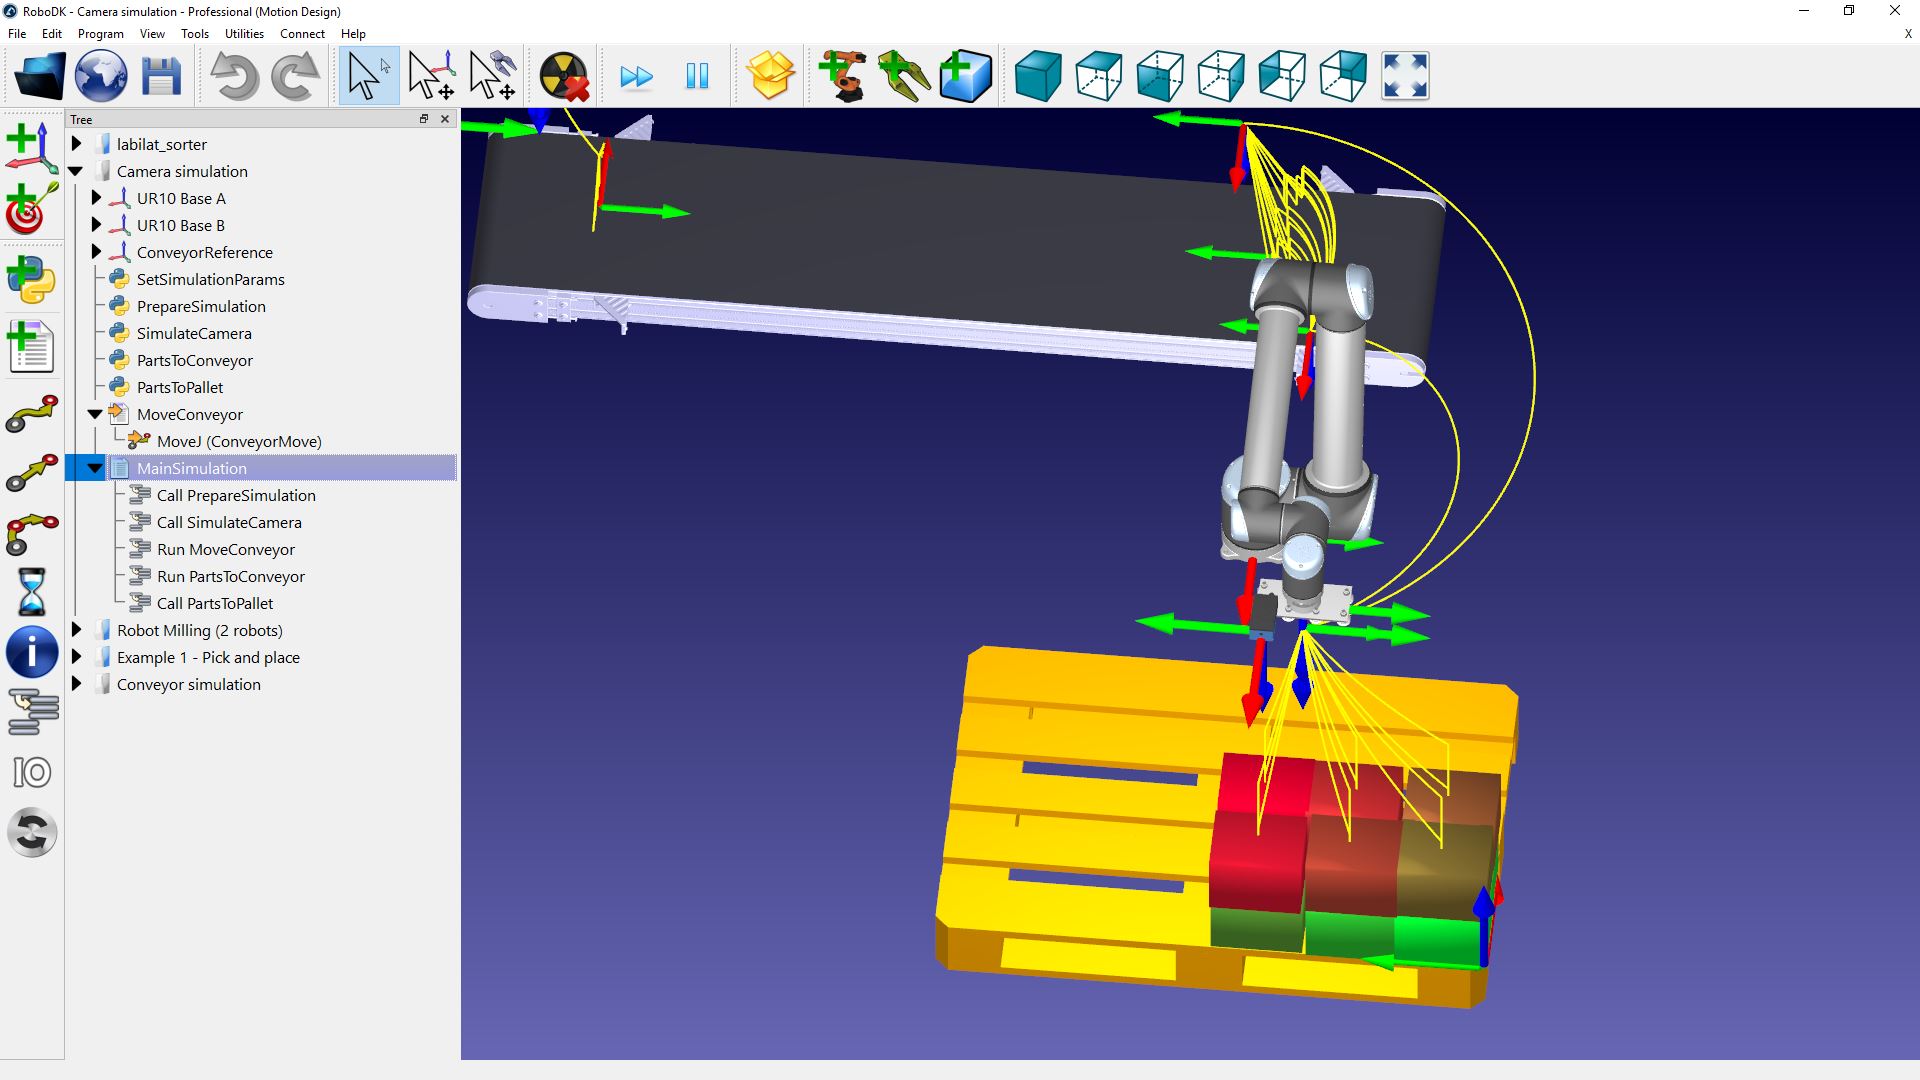The width and height of the screenshot is (1920, 1080).
Task: Select Call SimulateCamera instruction
Action: 229,522
